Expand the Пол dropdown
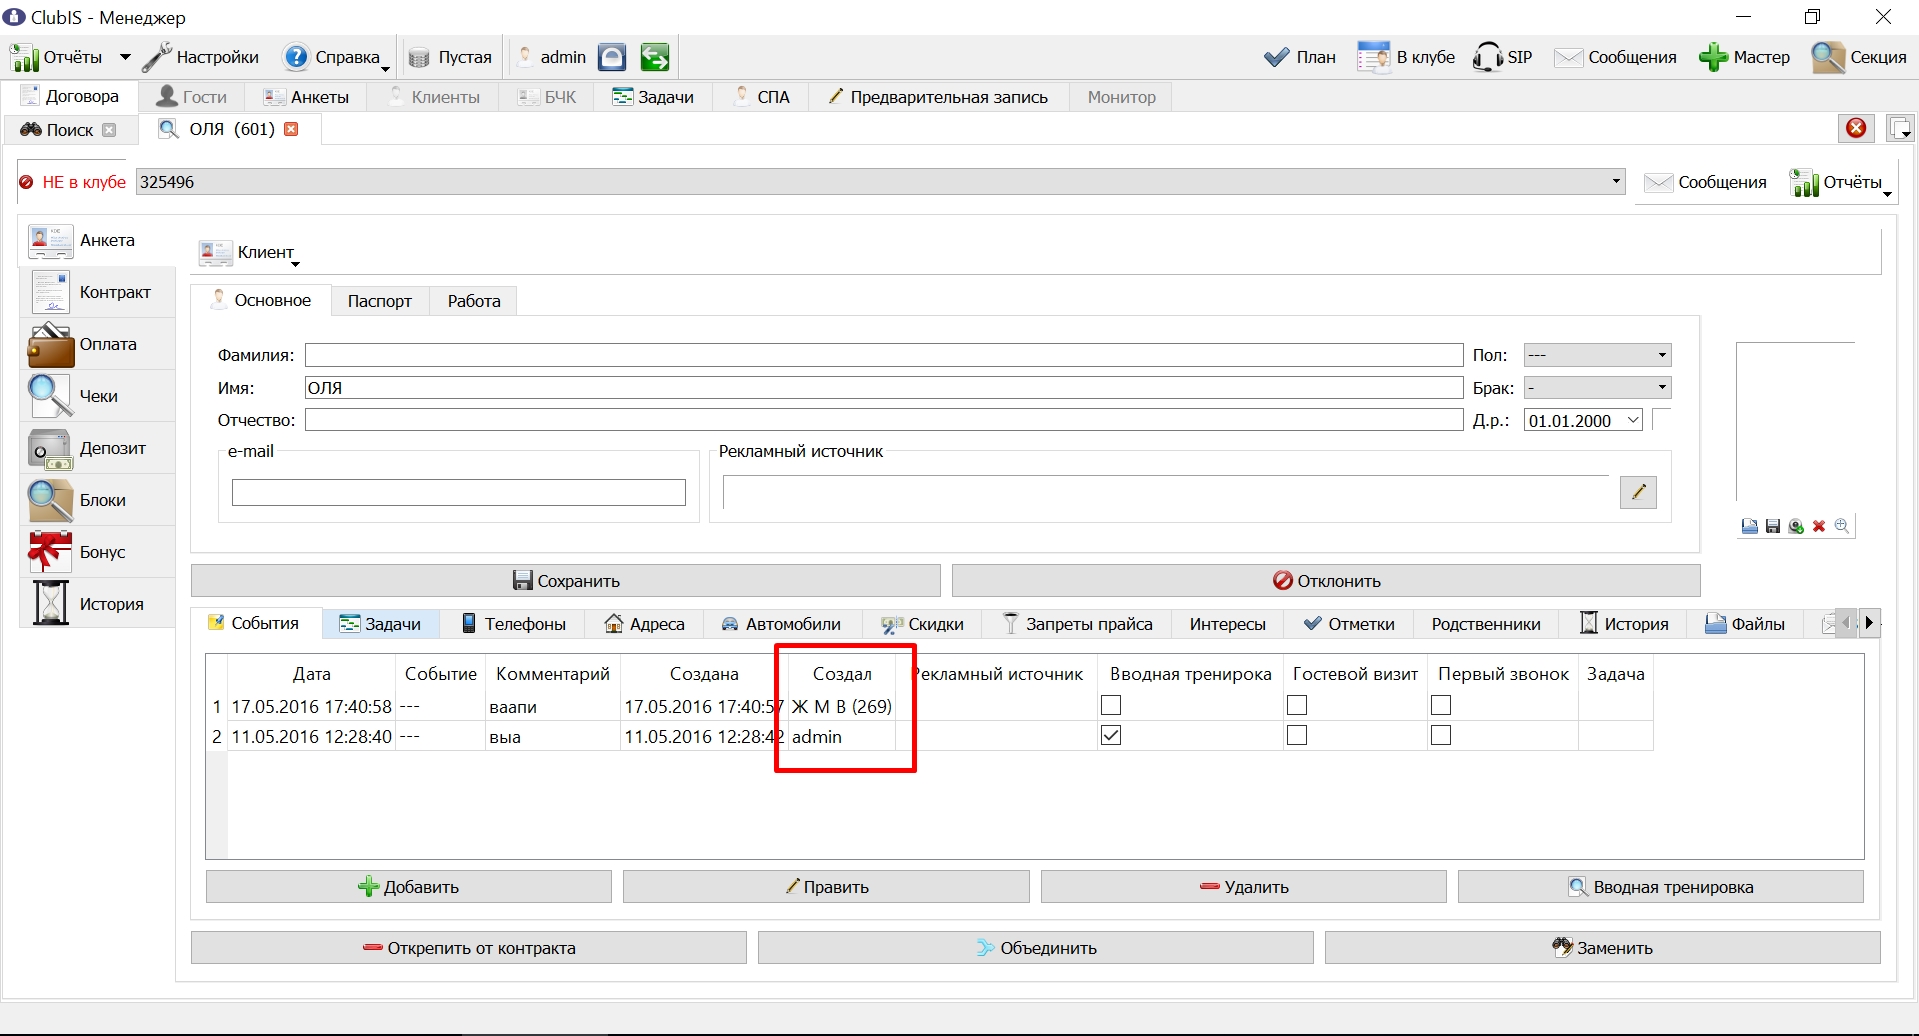This screenshot has height=1036, width=1919. pyautogui.click(x=1597, y=355)
